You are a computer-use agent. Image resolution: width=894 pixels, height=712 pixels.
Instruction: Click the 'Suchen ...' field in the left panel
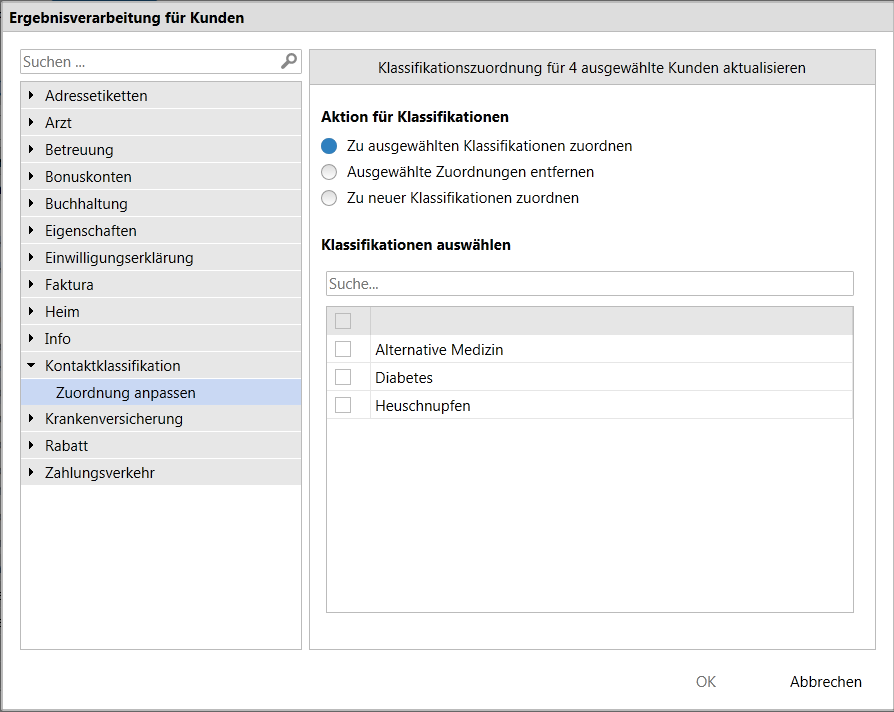pos(148,62)
